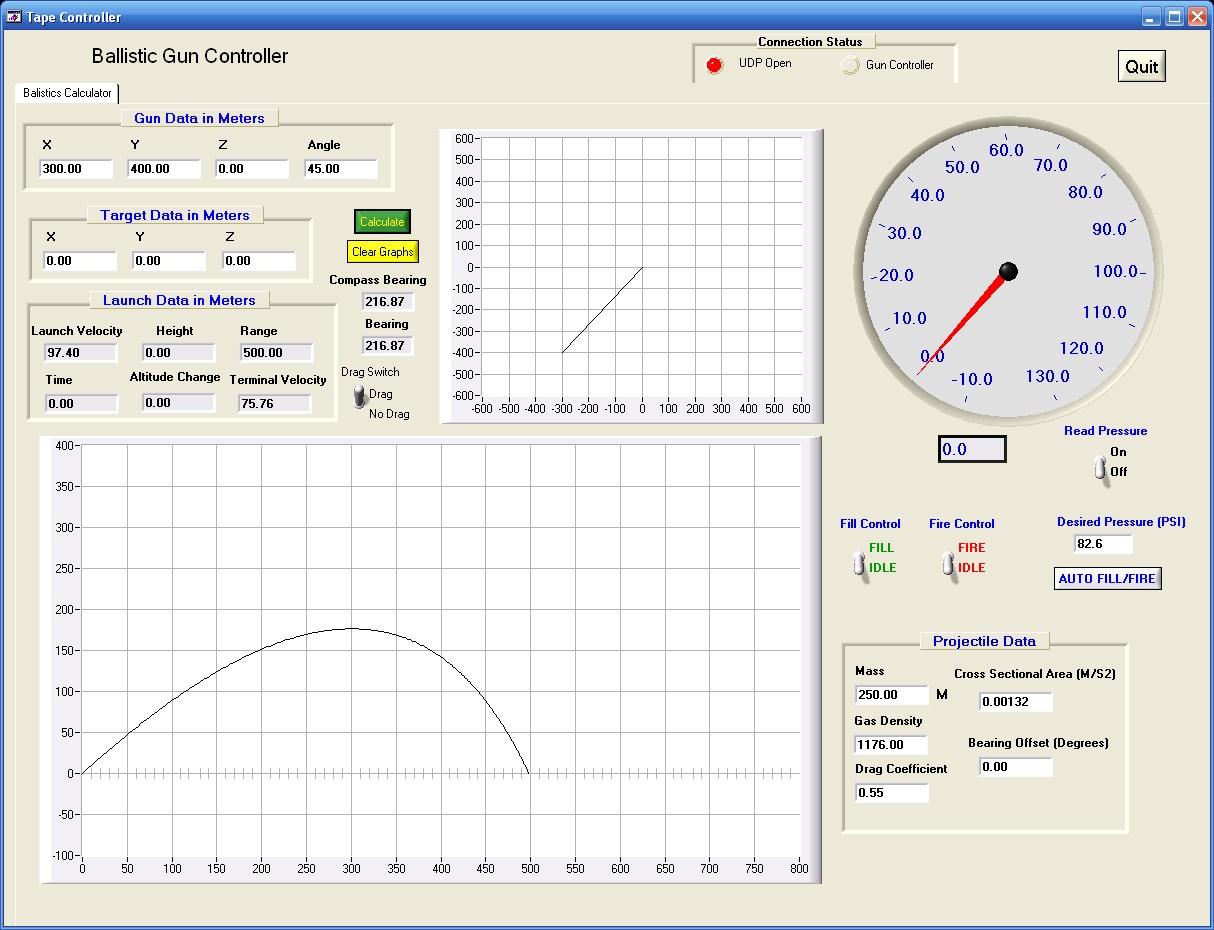This screenshot has width=1214, height=930.
Task: Click the Desired Pressure PSI field
Action: tap(1103, 544)
